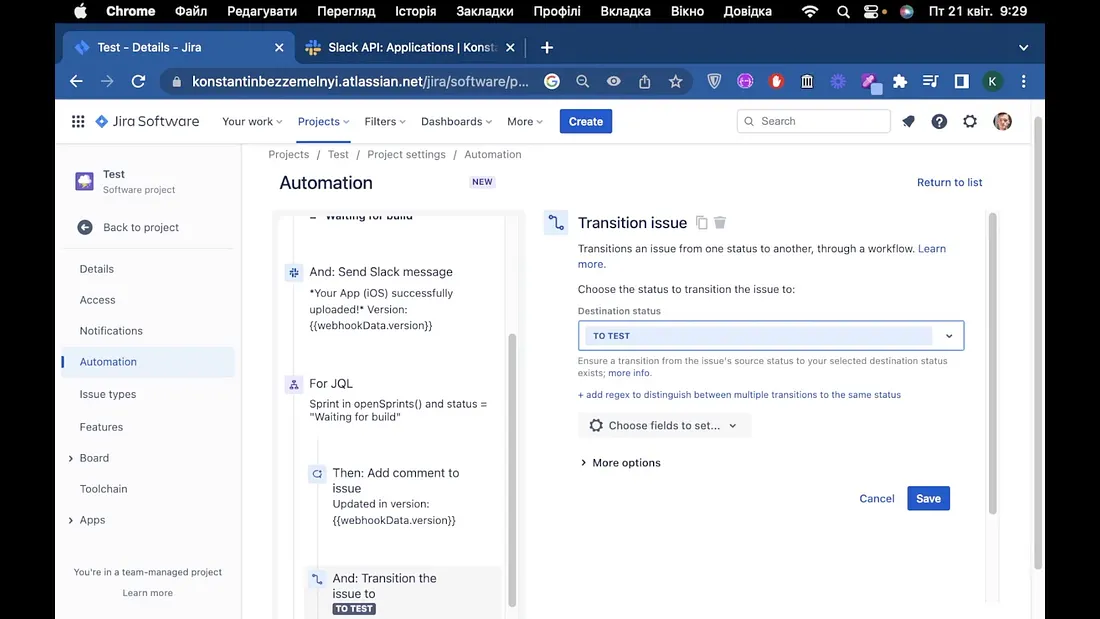Click the Slack icon beside Send Slack message
1100x619 pixels.
coord(294,272)
